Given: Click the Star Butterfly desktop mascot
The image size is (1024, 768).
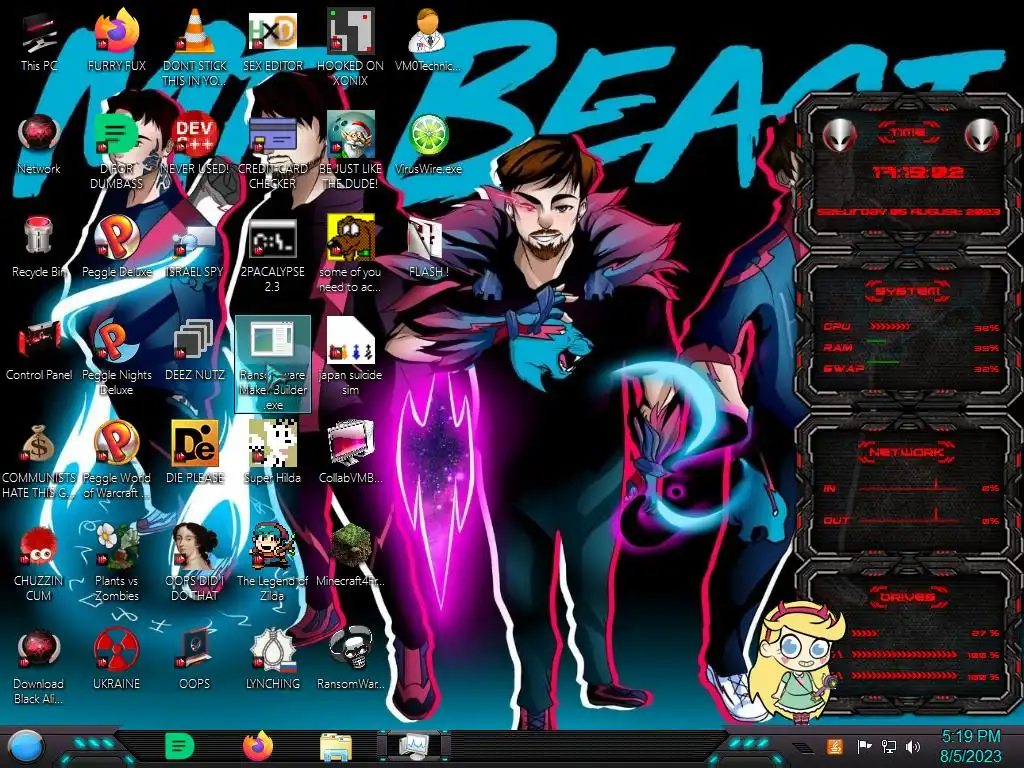Looking at the screenshot, I should click(x=795, y=664).
